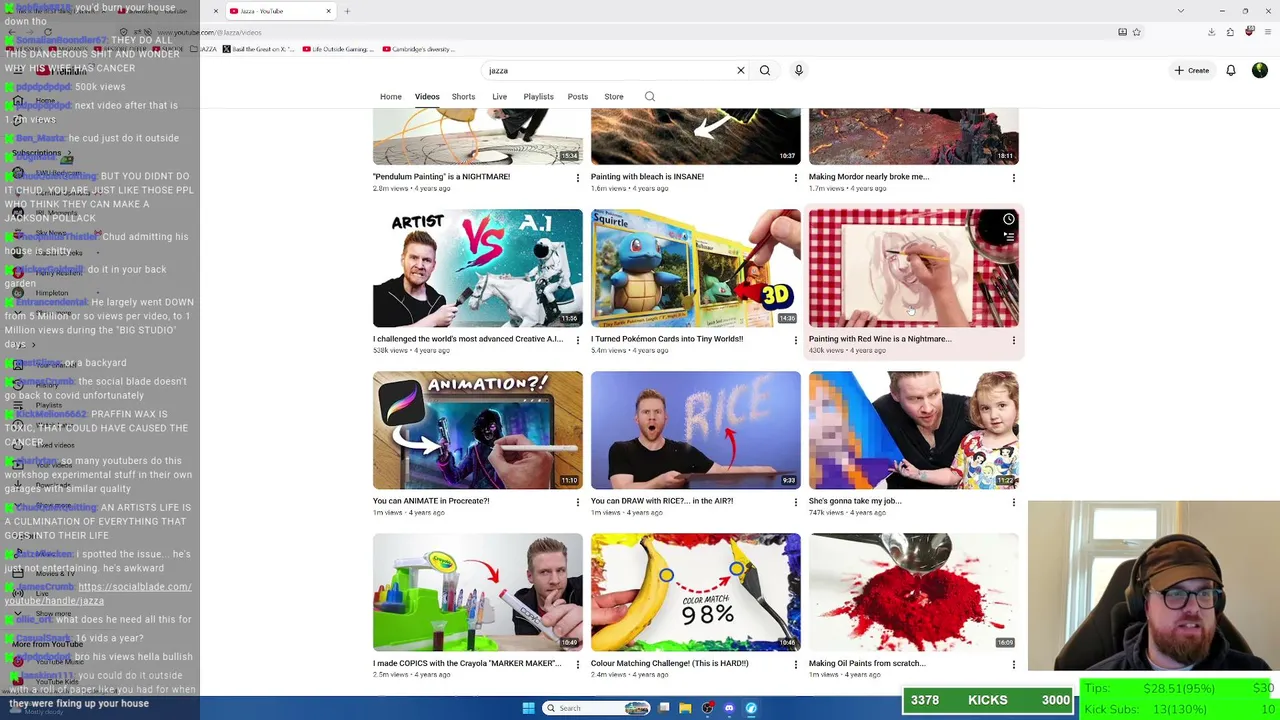The image size is (1280, 720).
Task: Open the channel Posts tab
Action: tap(578, 97)
